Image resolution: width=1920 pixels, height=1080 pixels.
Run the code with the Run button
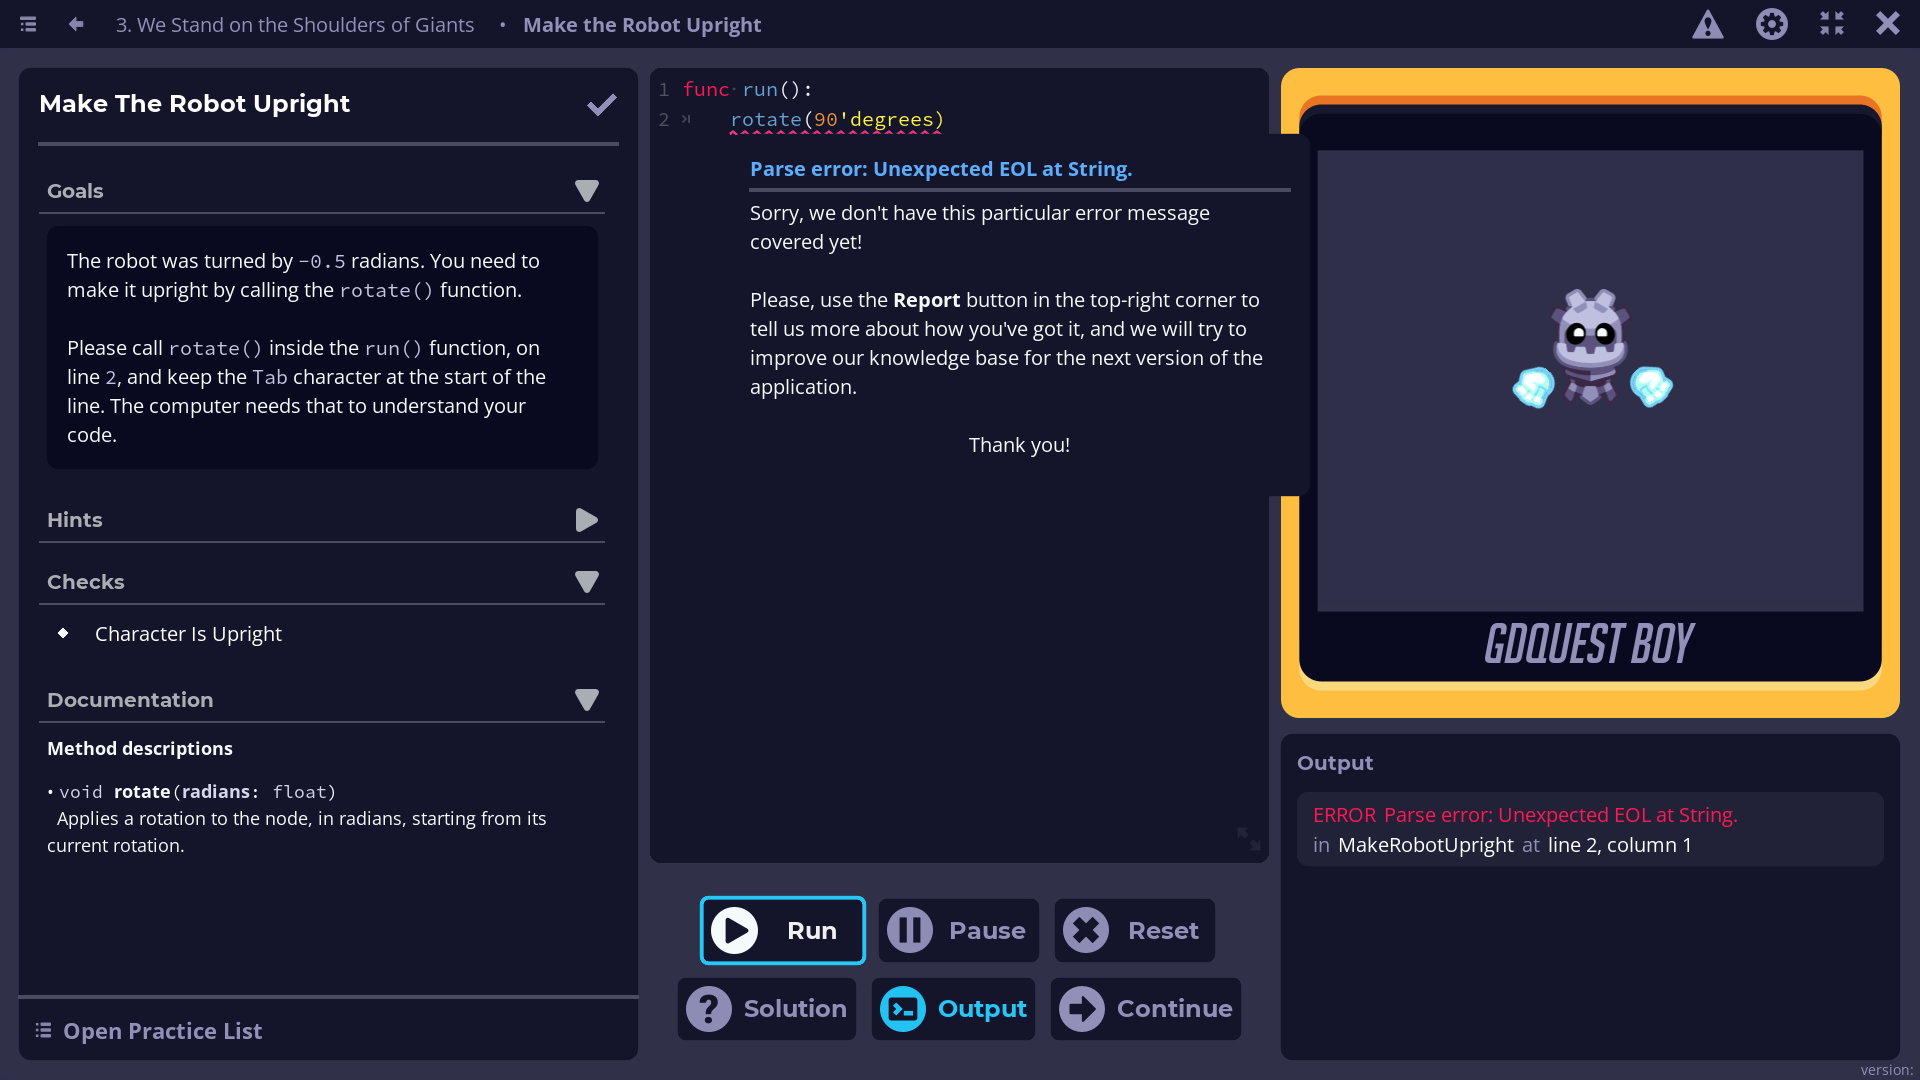pos(783,931)
